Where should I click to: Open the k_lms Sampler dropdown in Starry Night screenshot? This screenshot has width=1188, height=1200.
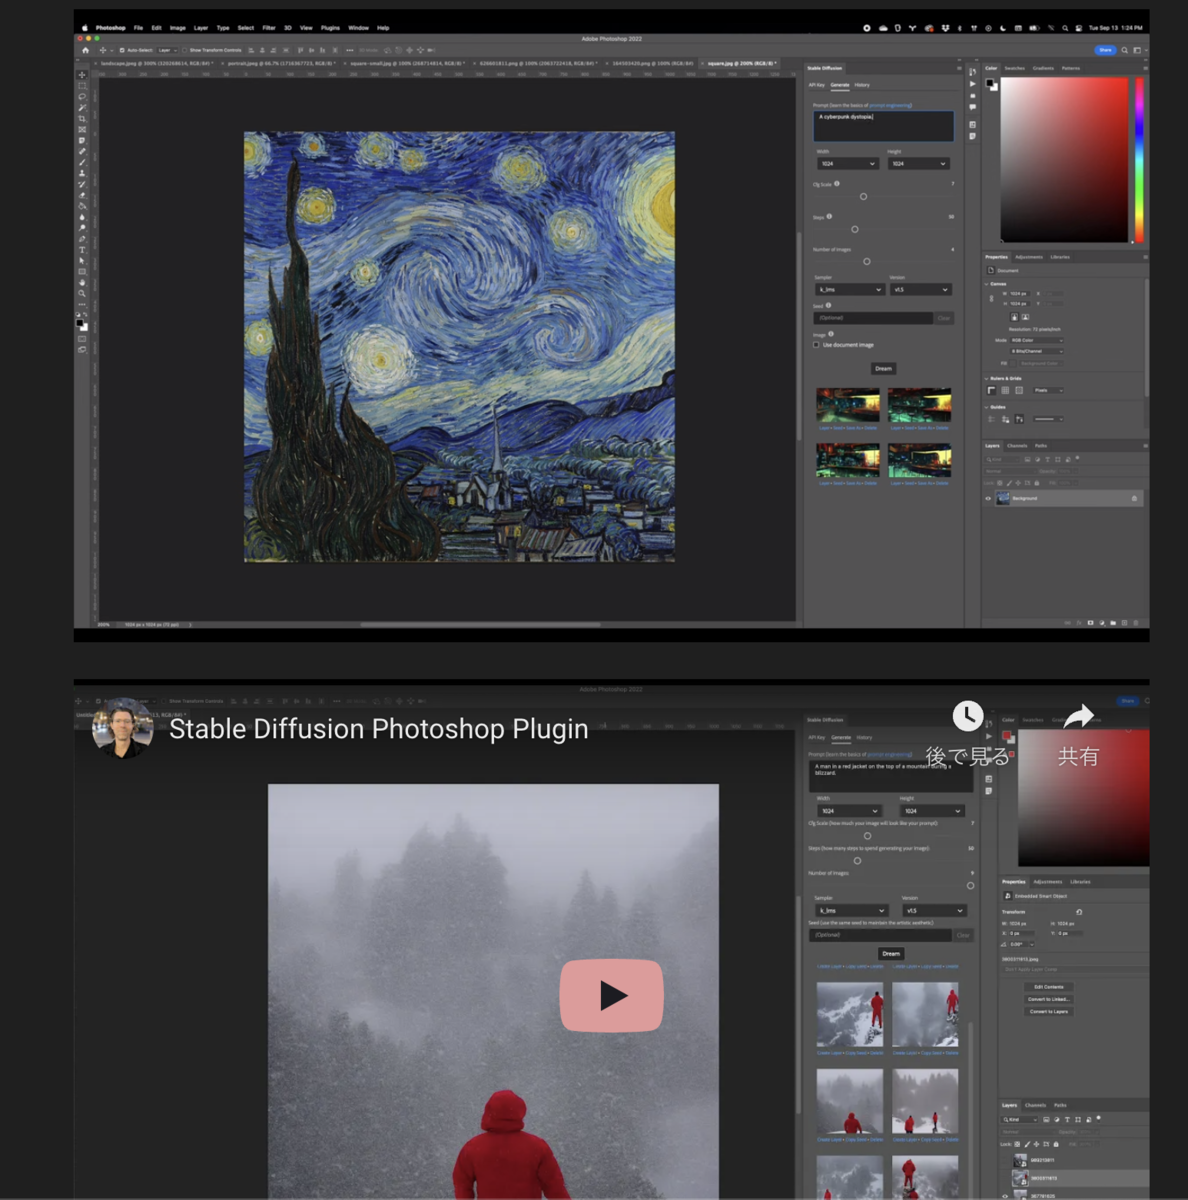pos(850,290)
